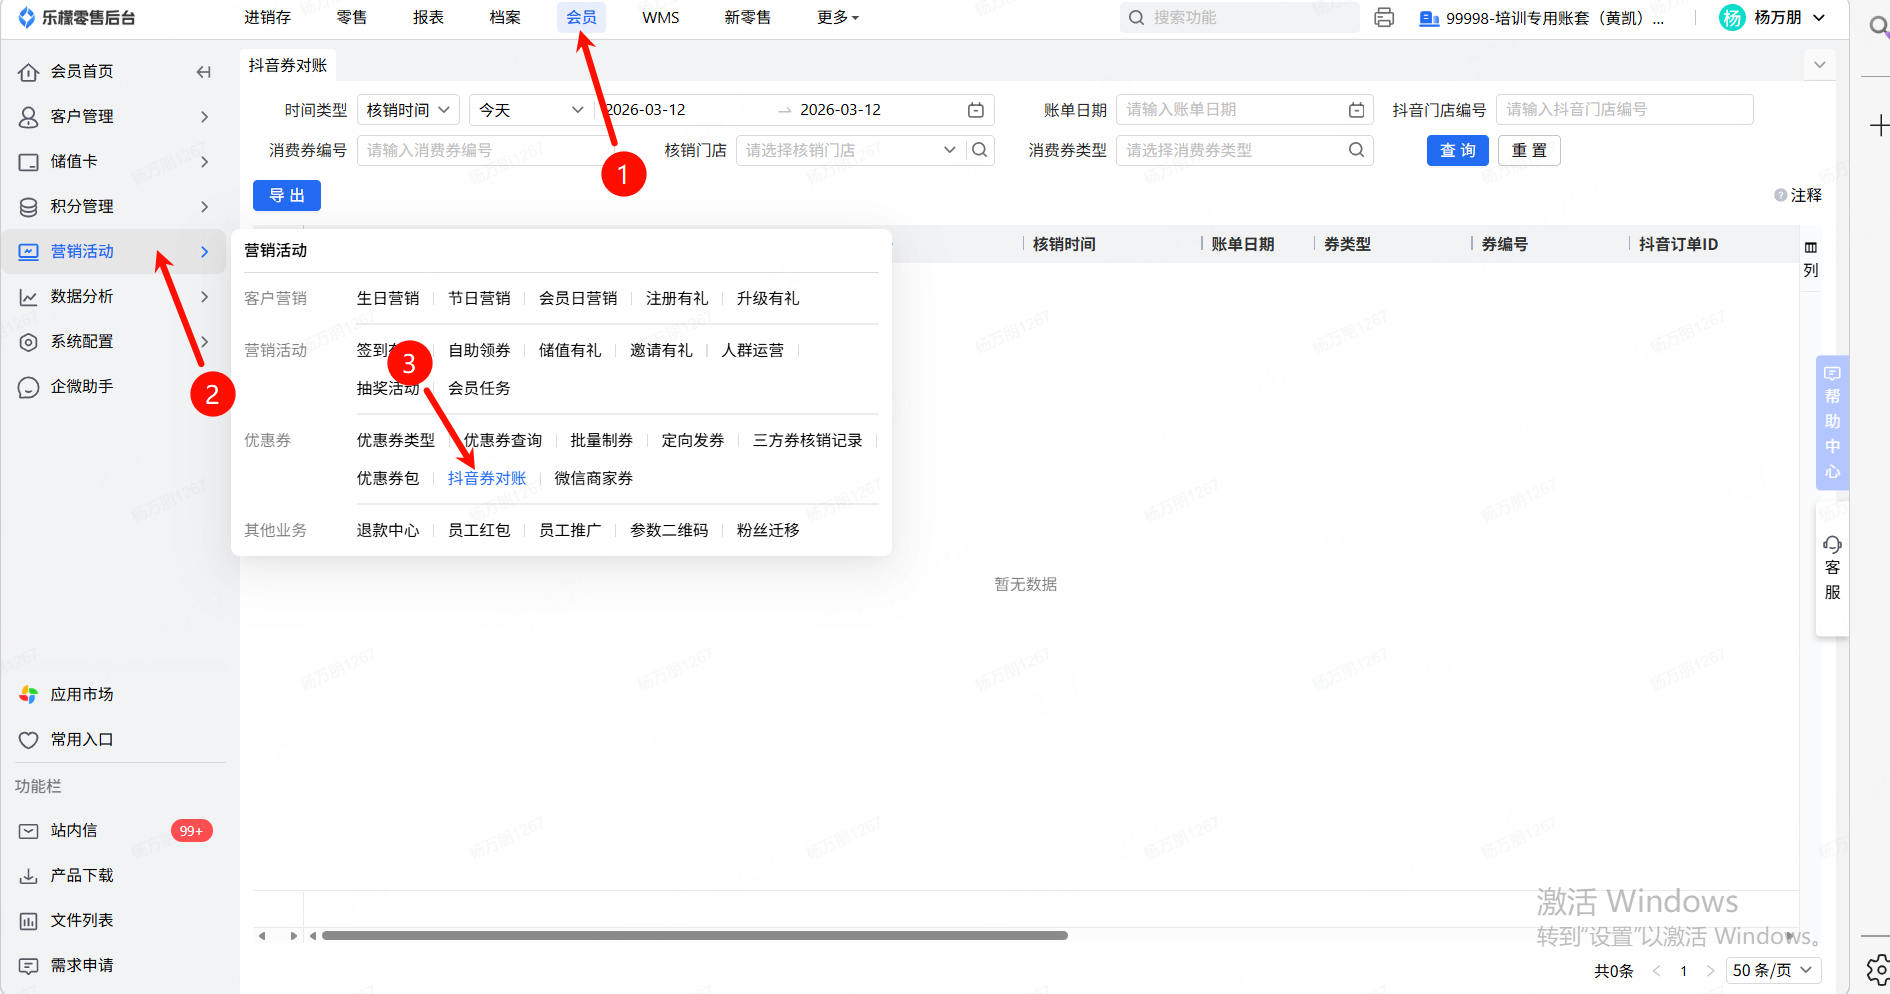Click the 站内信 envelope icon
1890x994 pixels.
(x=29, y=831)
